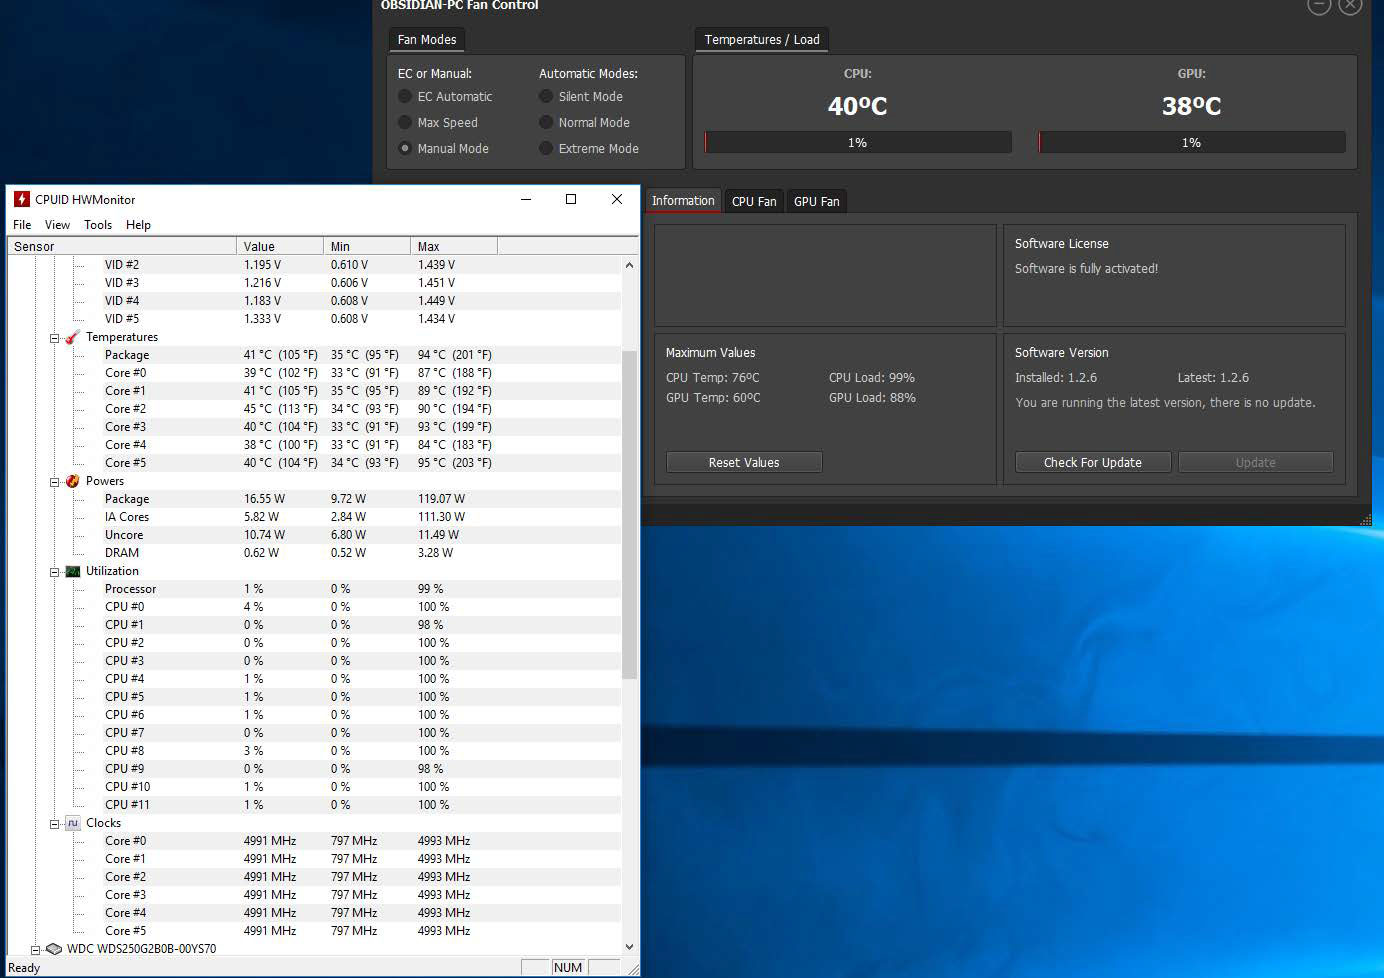
Task: Collapse the Powers tree node
Action: click(x=55, y=482)
